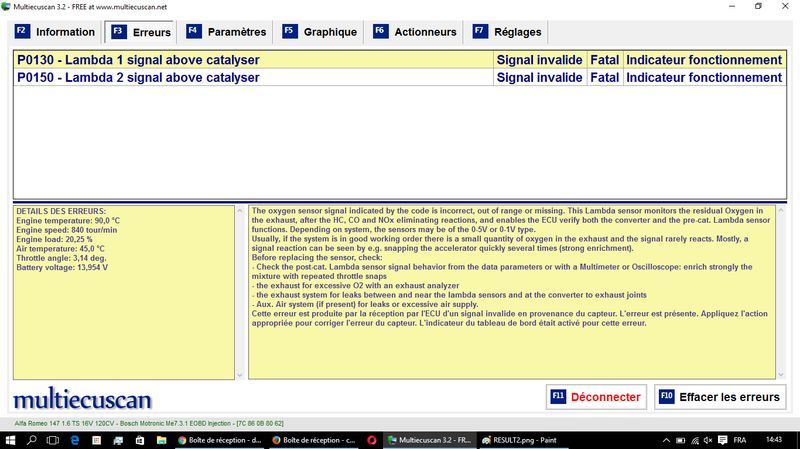Open the Information tab
Viewport: 800px width, 449px height.
click(x=55, y=32)
